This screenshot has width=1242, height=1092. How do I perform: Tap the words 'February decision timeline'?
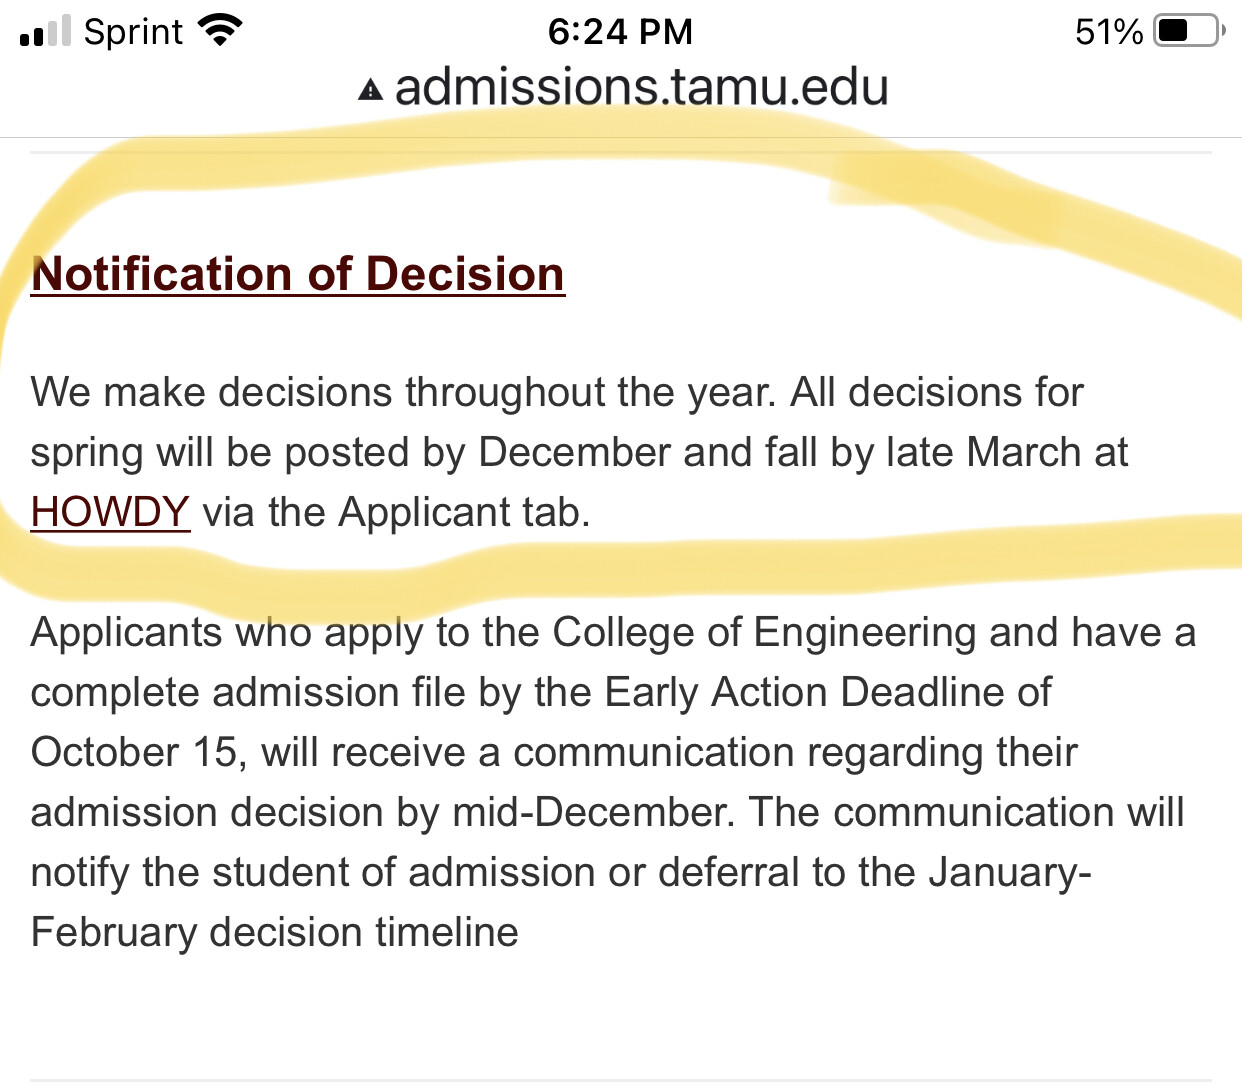[275, 932]
